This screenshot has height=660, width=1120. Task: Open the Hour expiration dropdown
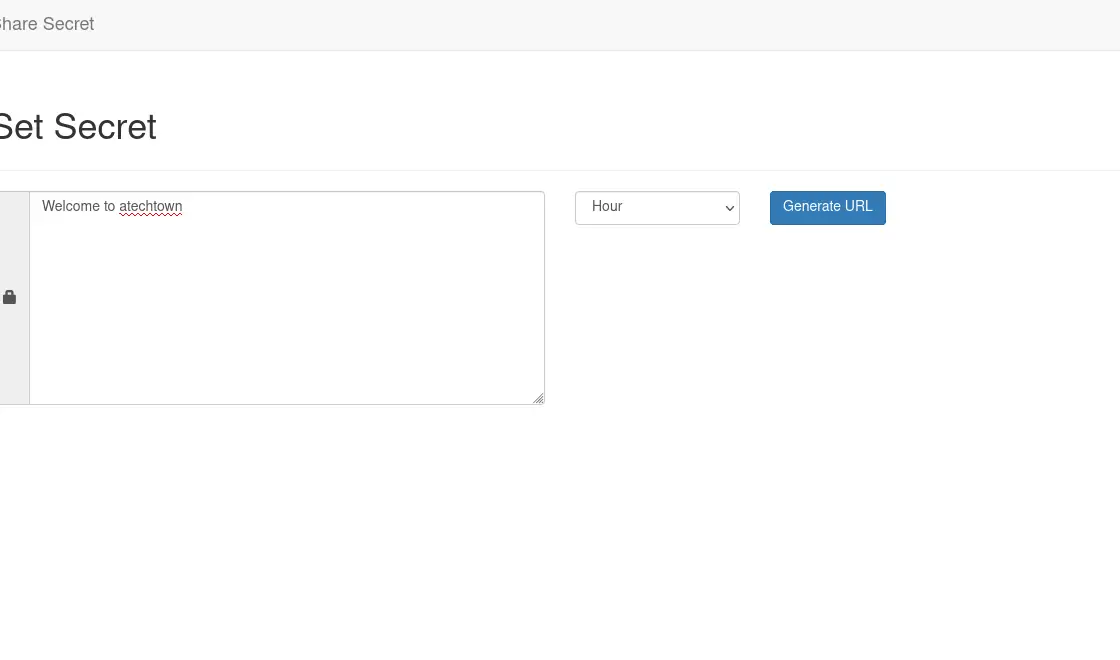[657, 208]
